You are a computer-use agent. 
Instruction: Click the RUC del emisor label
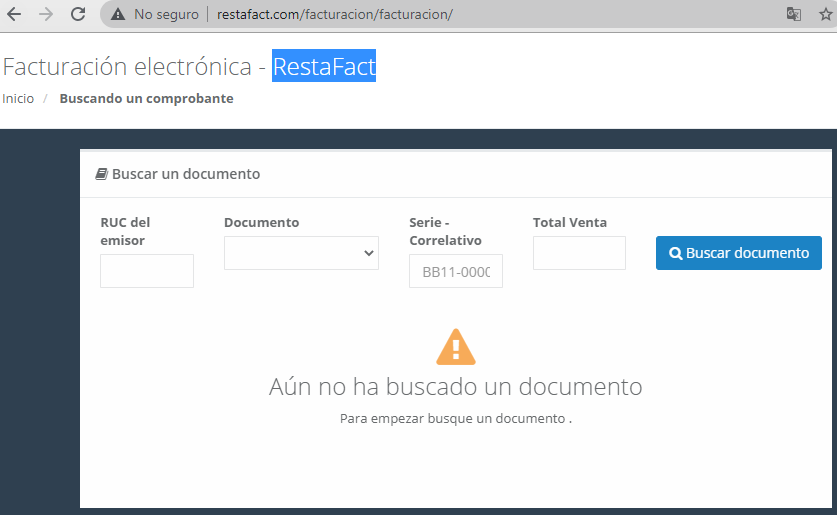pyautogui.click(x=125, y=231)
